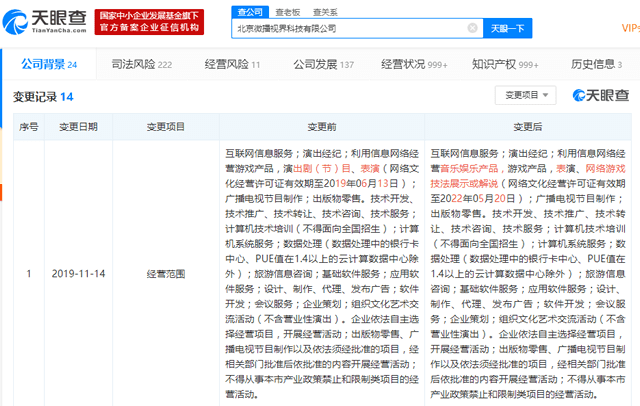Screen dimensions: 640x406
Task: Click the date cell 2019-11-14
Action: [78, 274]
